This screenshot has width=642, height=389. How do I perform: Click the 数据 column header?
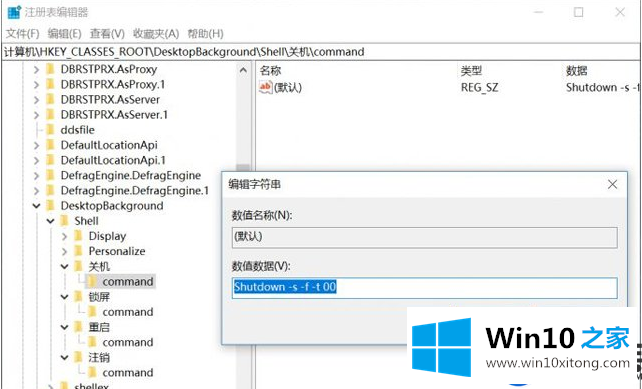(577, 71)
